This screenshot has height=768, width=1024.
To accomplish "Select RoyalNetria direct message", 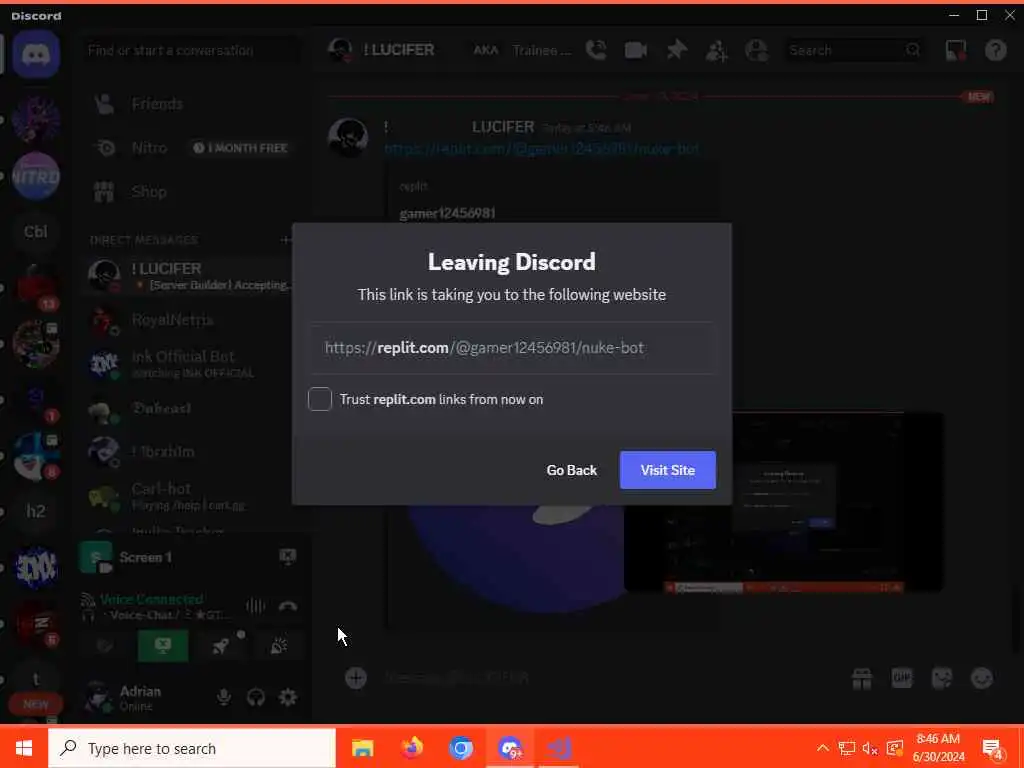I will coord(189,320).
